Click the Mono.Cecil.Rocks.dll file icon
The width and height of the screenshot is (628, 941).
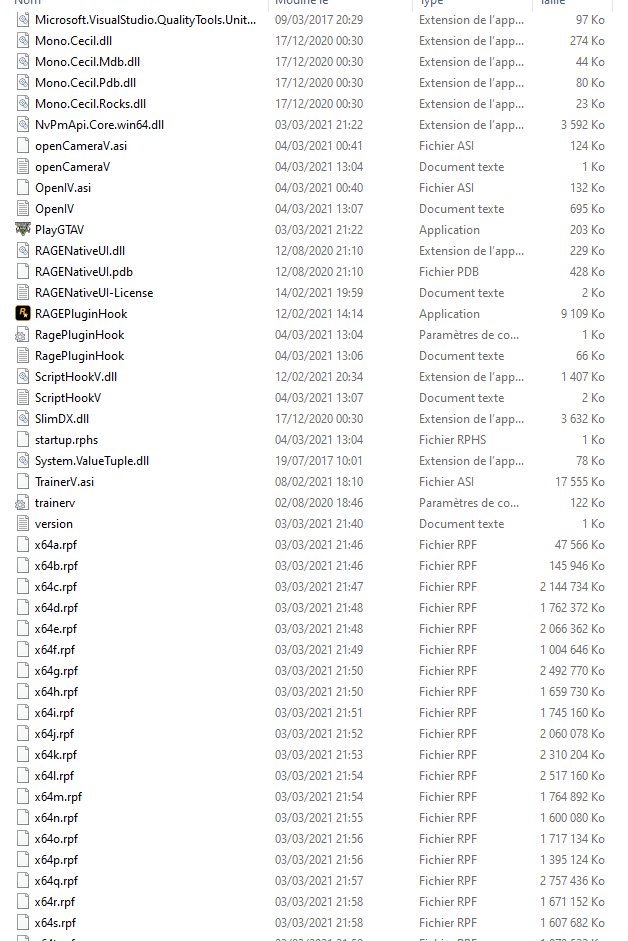[23, 104]
